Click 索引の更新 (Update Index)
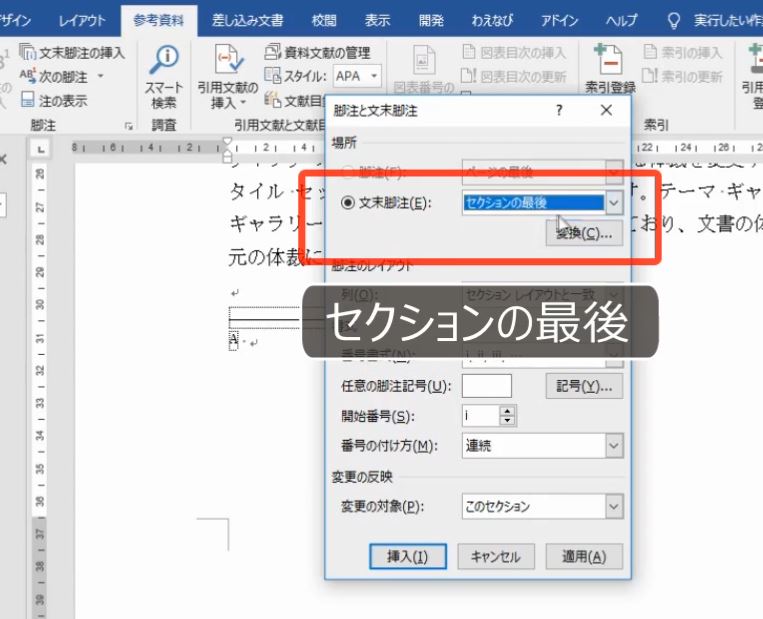The width and height of the screenshot is (763, 619). (x=682, y=76)
